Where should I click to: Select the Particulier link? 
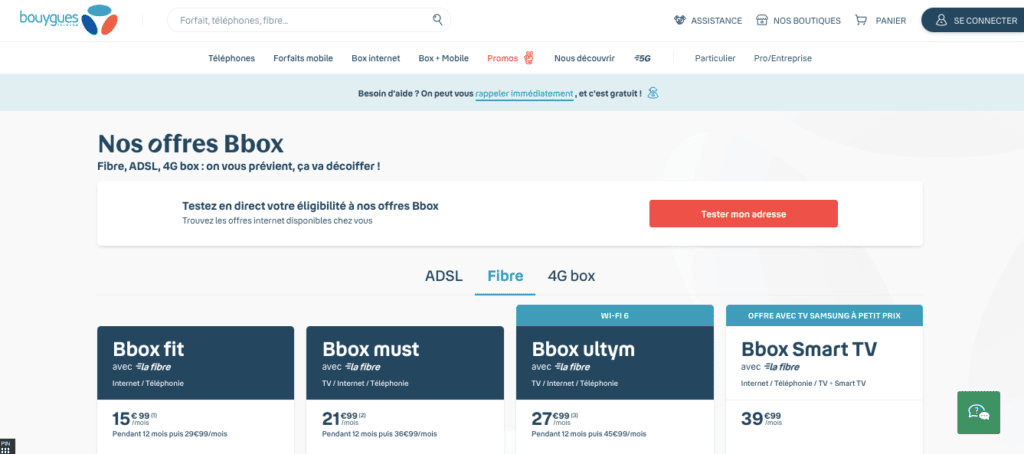[x=715, y=58]
